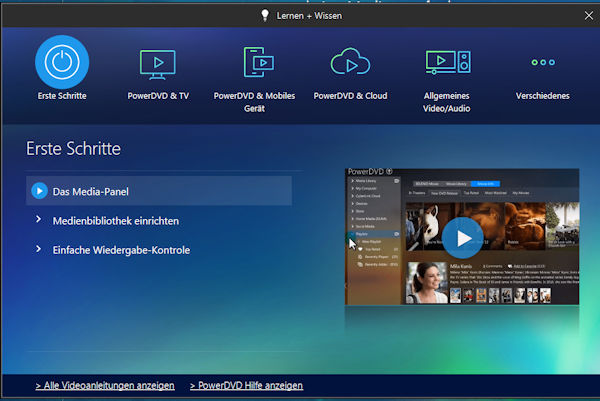Open the Alle Videoanleitungen anzeigen link

[x=105, y=385]
